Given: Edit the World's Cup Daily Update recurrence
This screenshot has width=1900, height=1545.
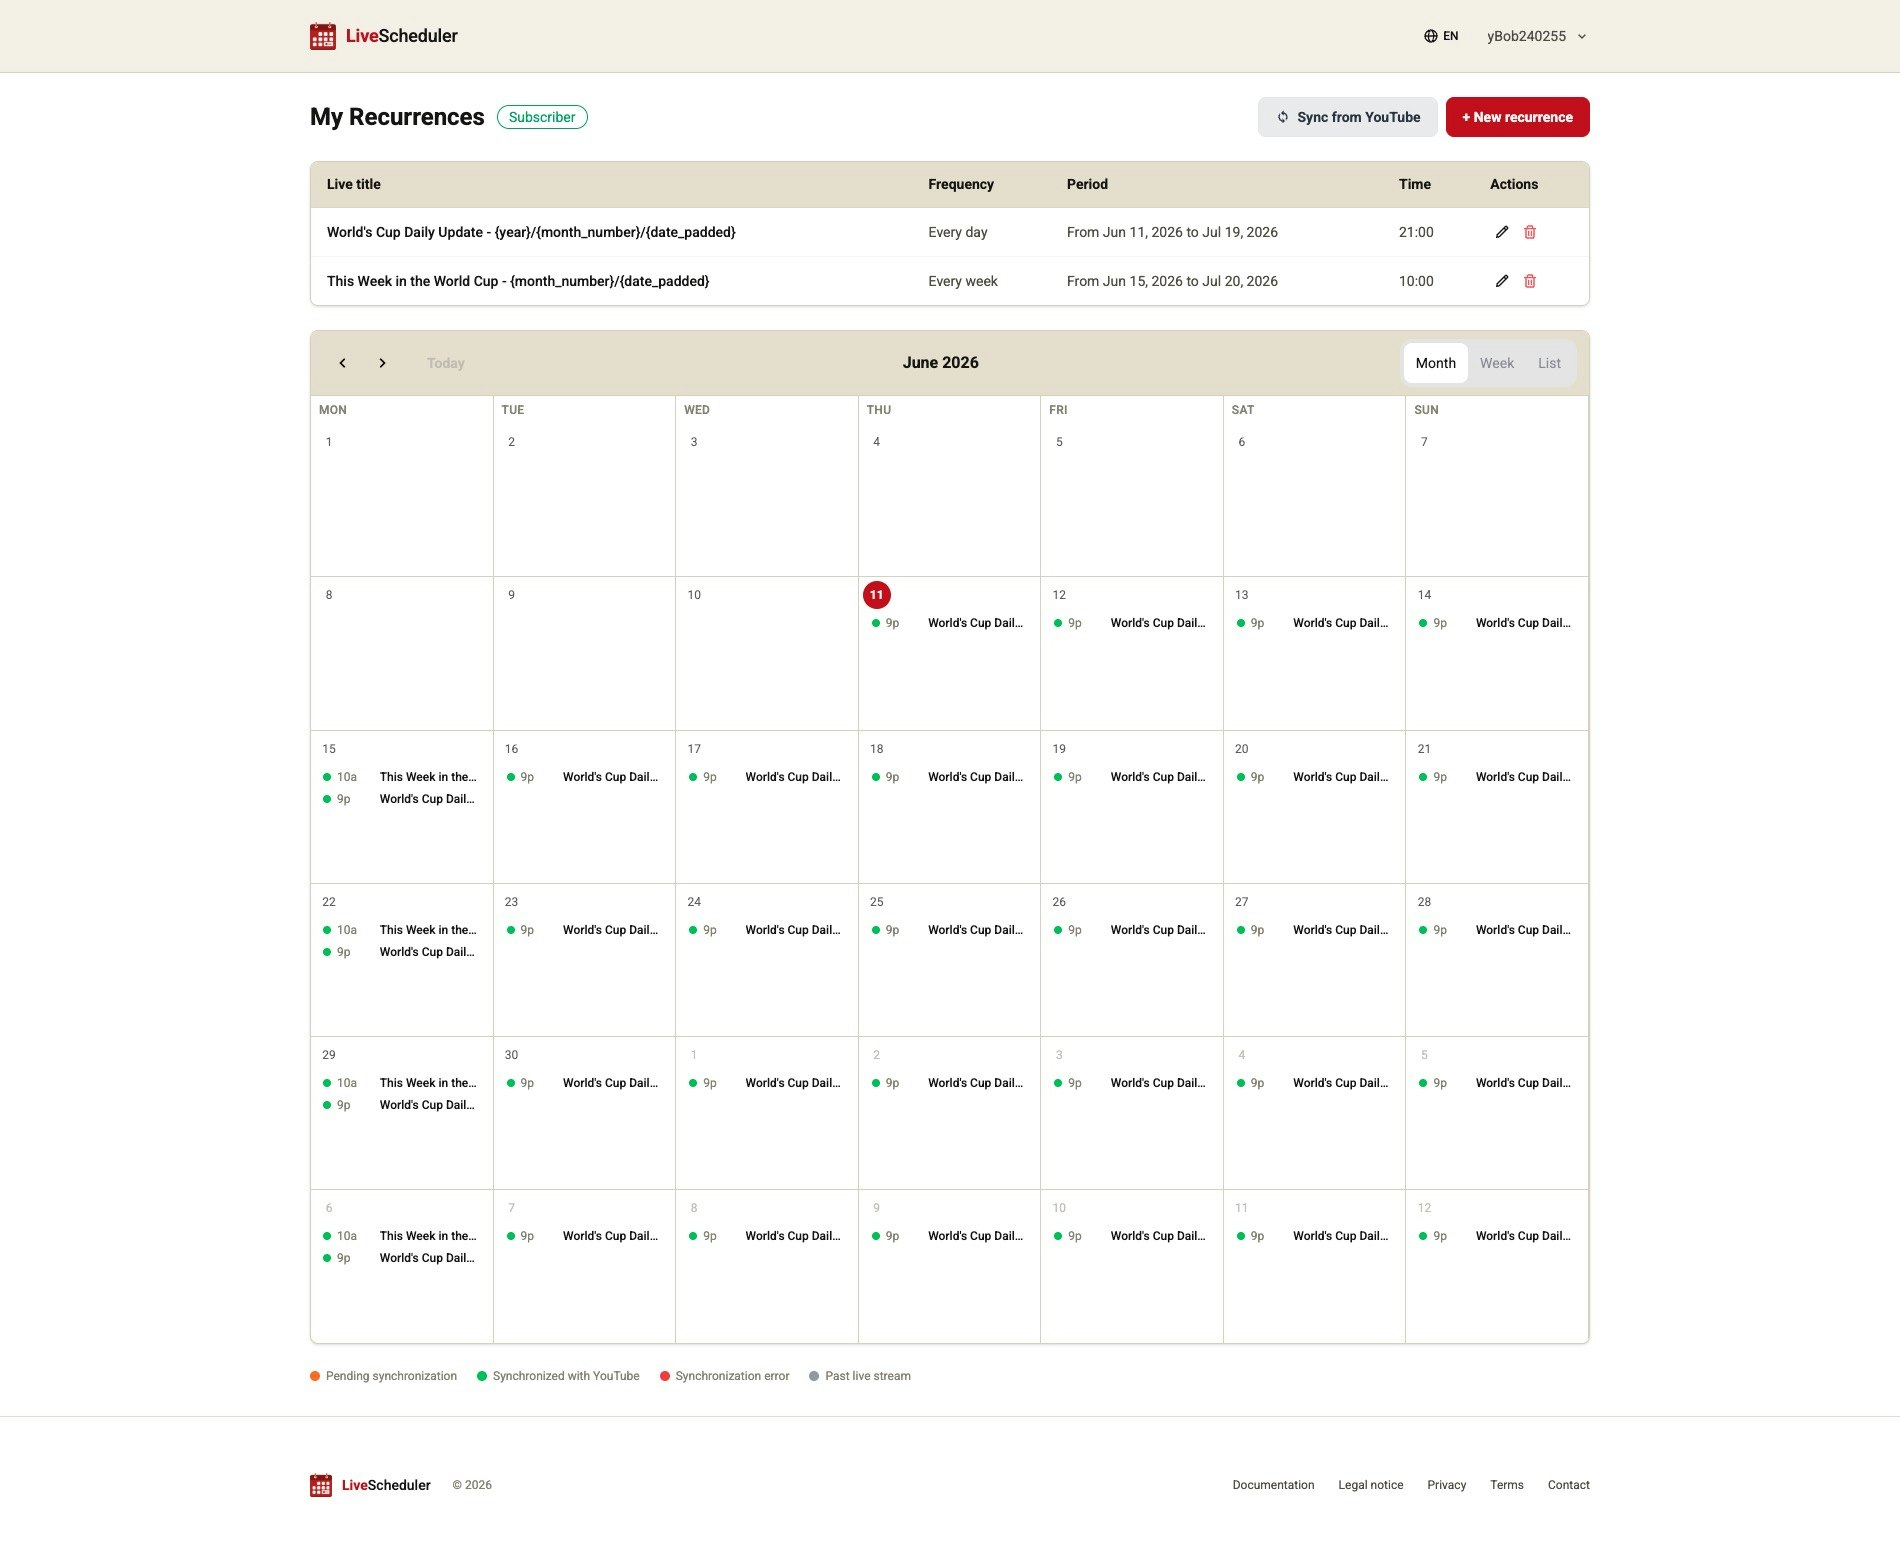Looking at the screenshot, I should pos(1502,232).
